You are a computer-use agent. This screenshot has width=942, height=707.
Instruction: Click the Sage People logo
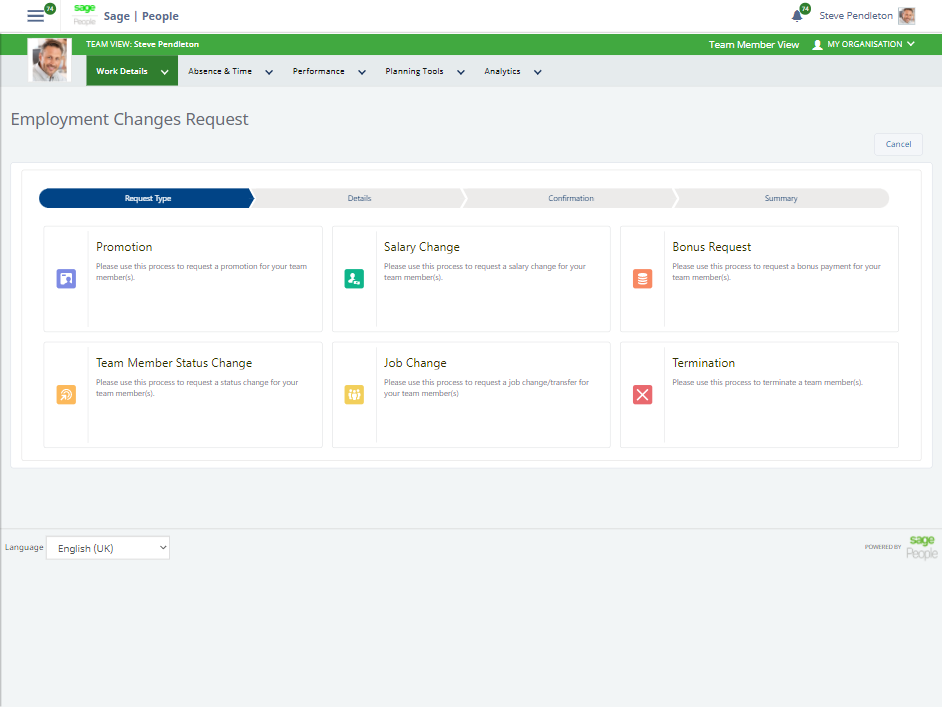[x=84, y=15]
